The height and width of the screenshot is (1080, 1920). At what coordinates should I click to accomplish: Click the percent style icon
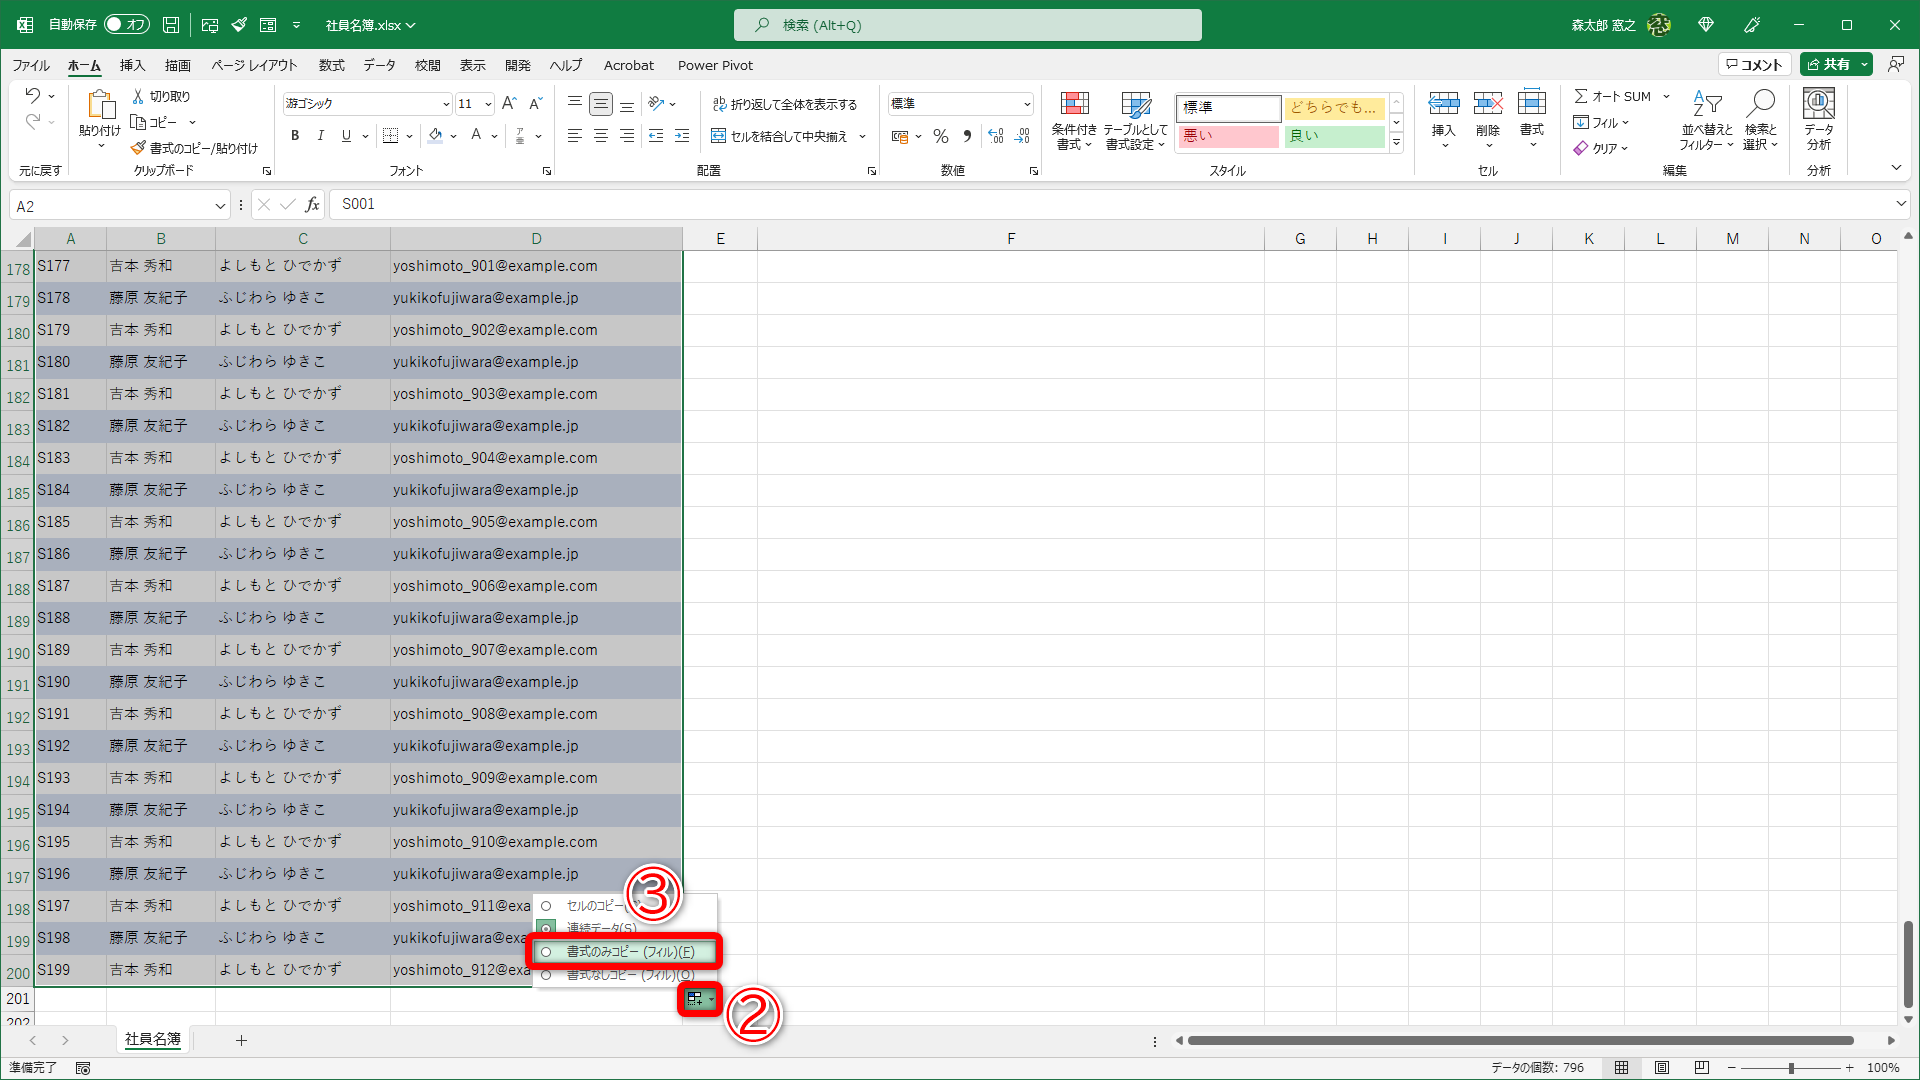tap(940, 136)
